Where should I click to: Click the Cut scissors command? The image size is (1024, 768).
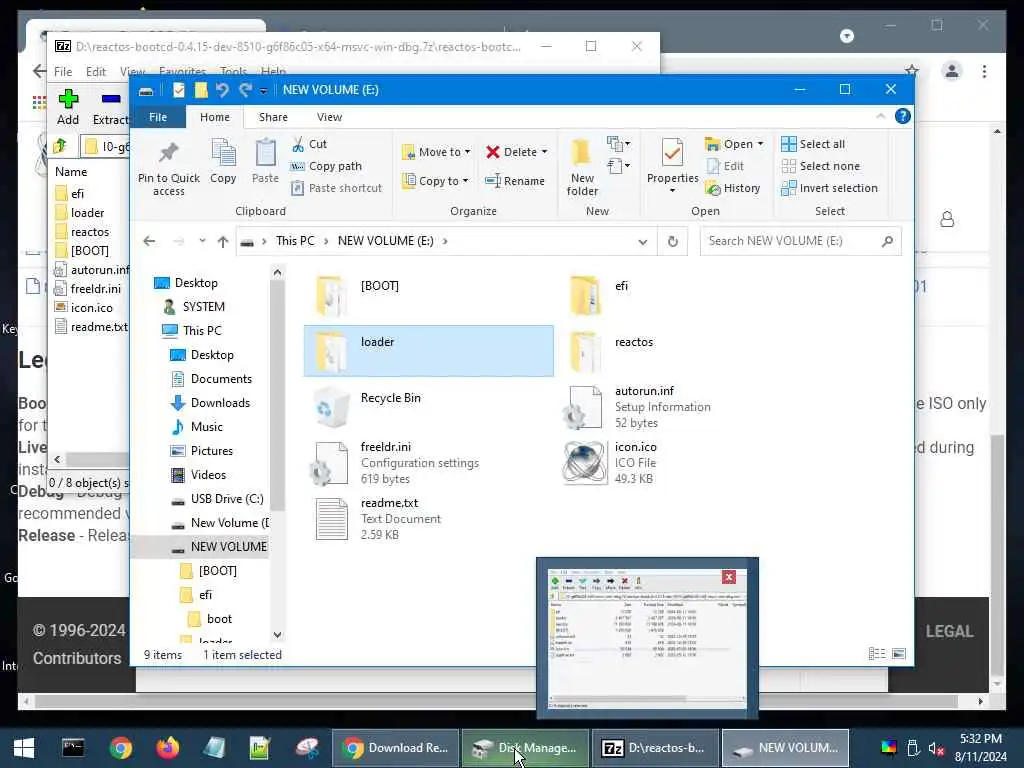[310, 144]
